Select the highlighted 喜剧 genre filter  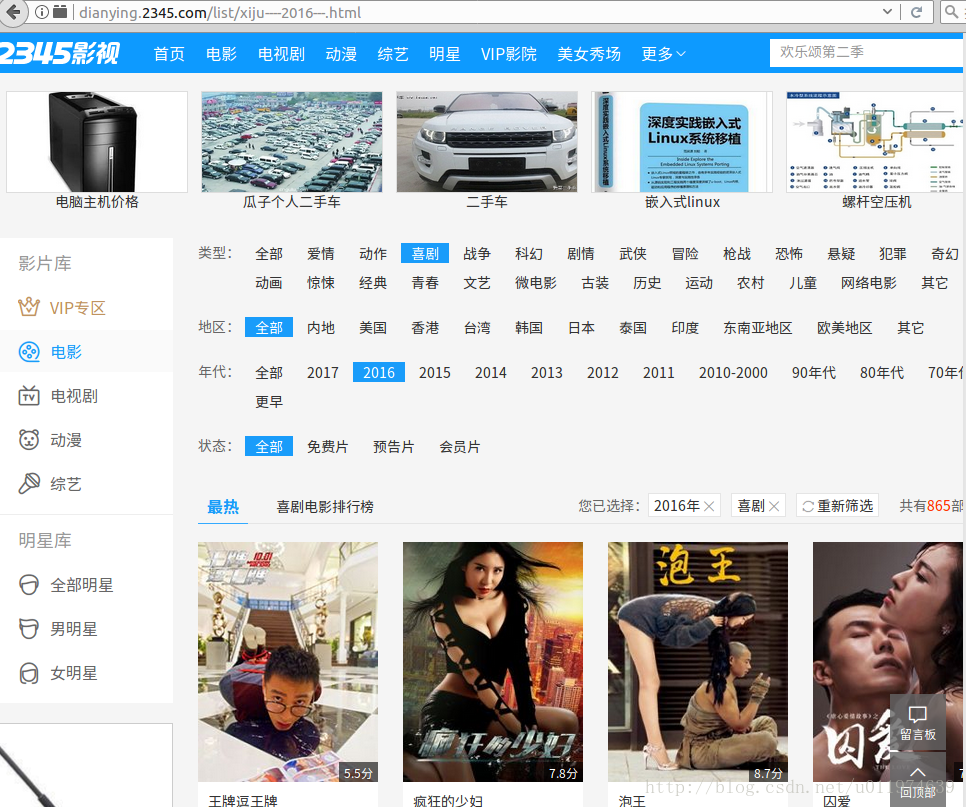tap(424, 254)
